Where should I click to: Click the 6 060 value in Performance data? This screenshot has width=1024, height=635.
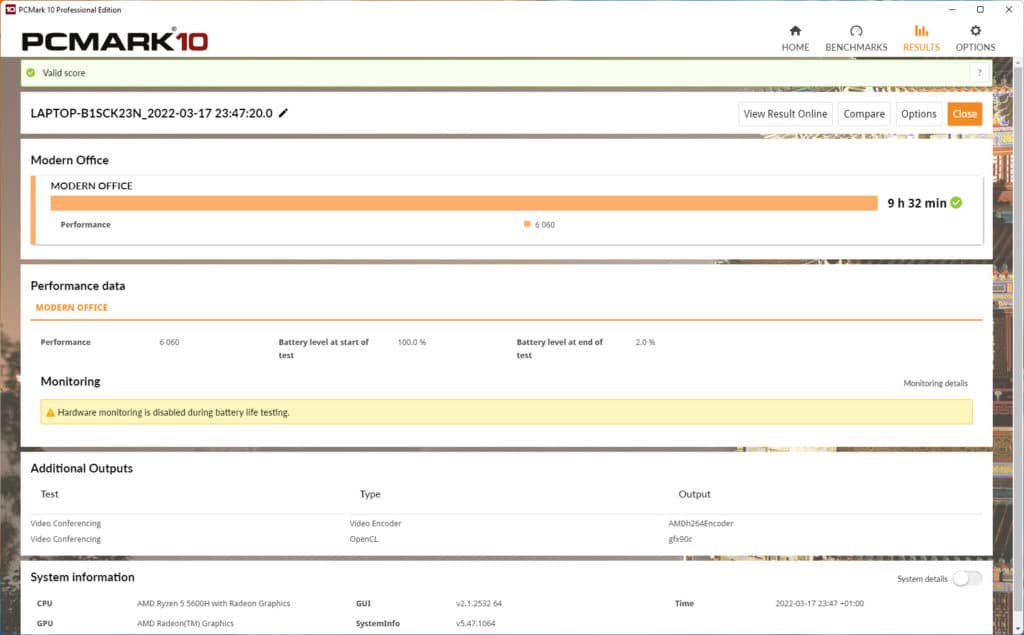point(169,342)
